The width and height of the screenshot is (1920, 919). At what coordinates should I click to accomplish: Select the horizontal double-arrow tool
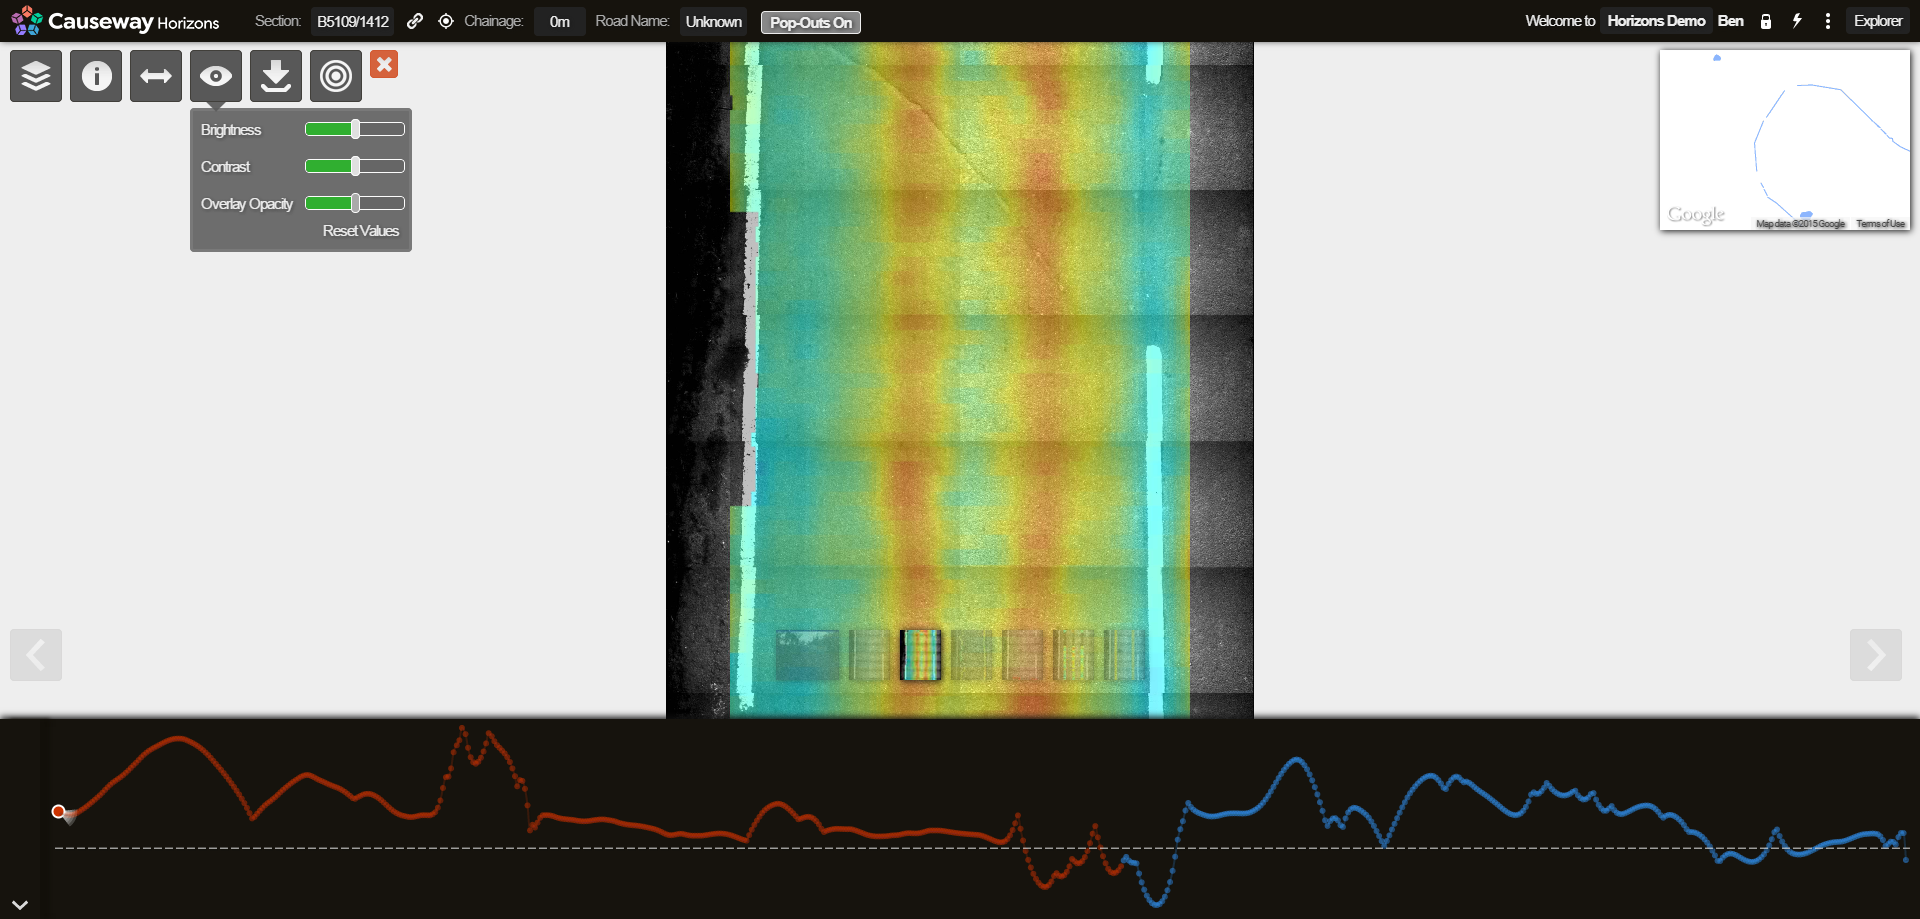click(x=156, y=76)
